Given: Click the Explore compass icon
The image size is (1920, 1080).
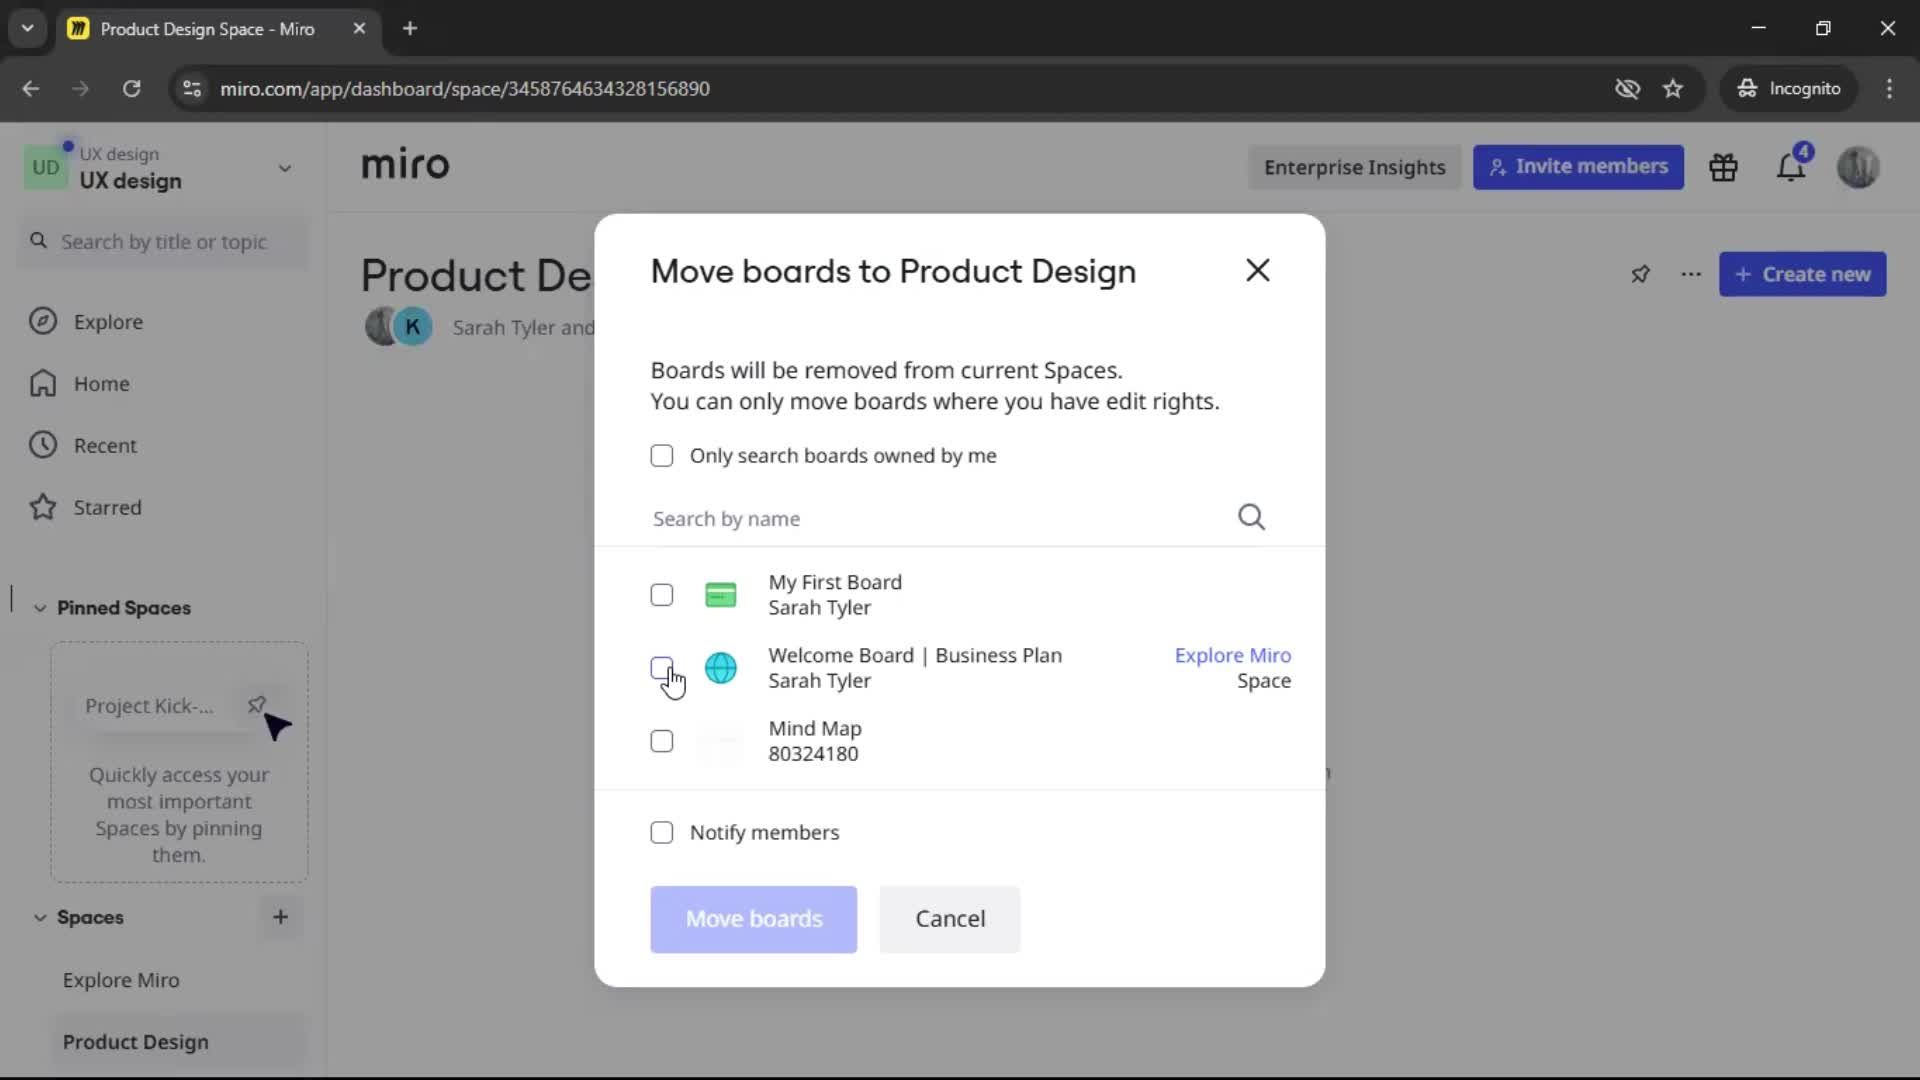Looking at the screenshot, I should [x=43, y=321].
